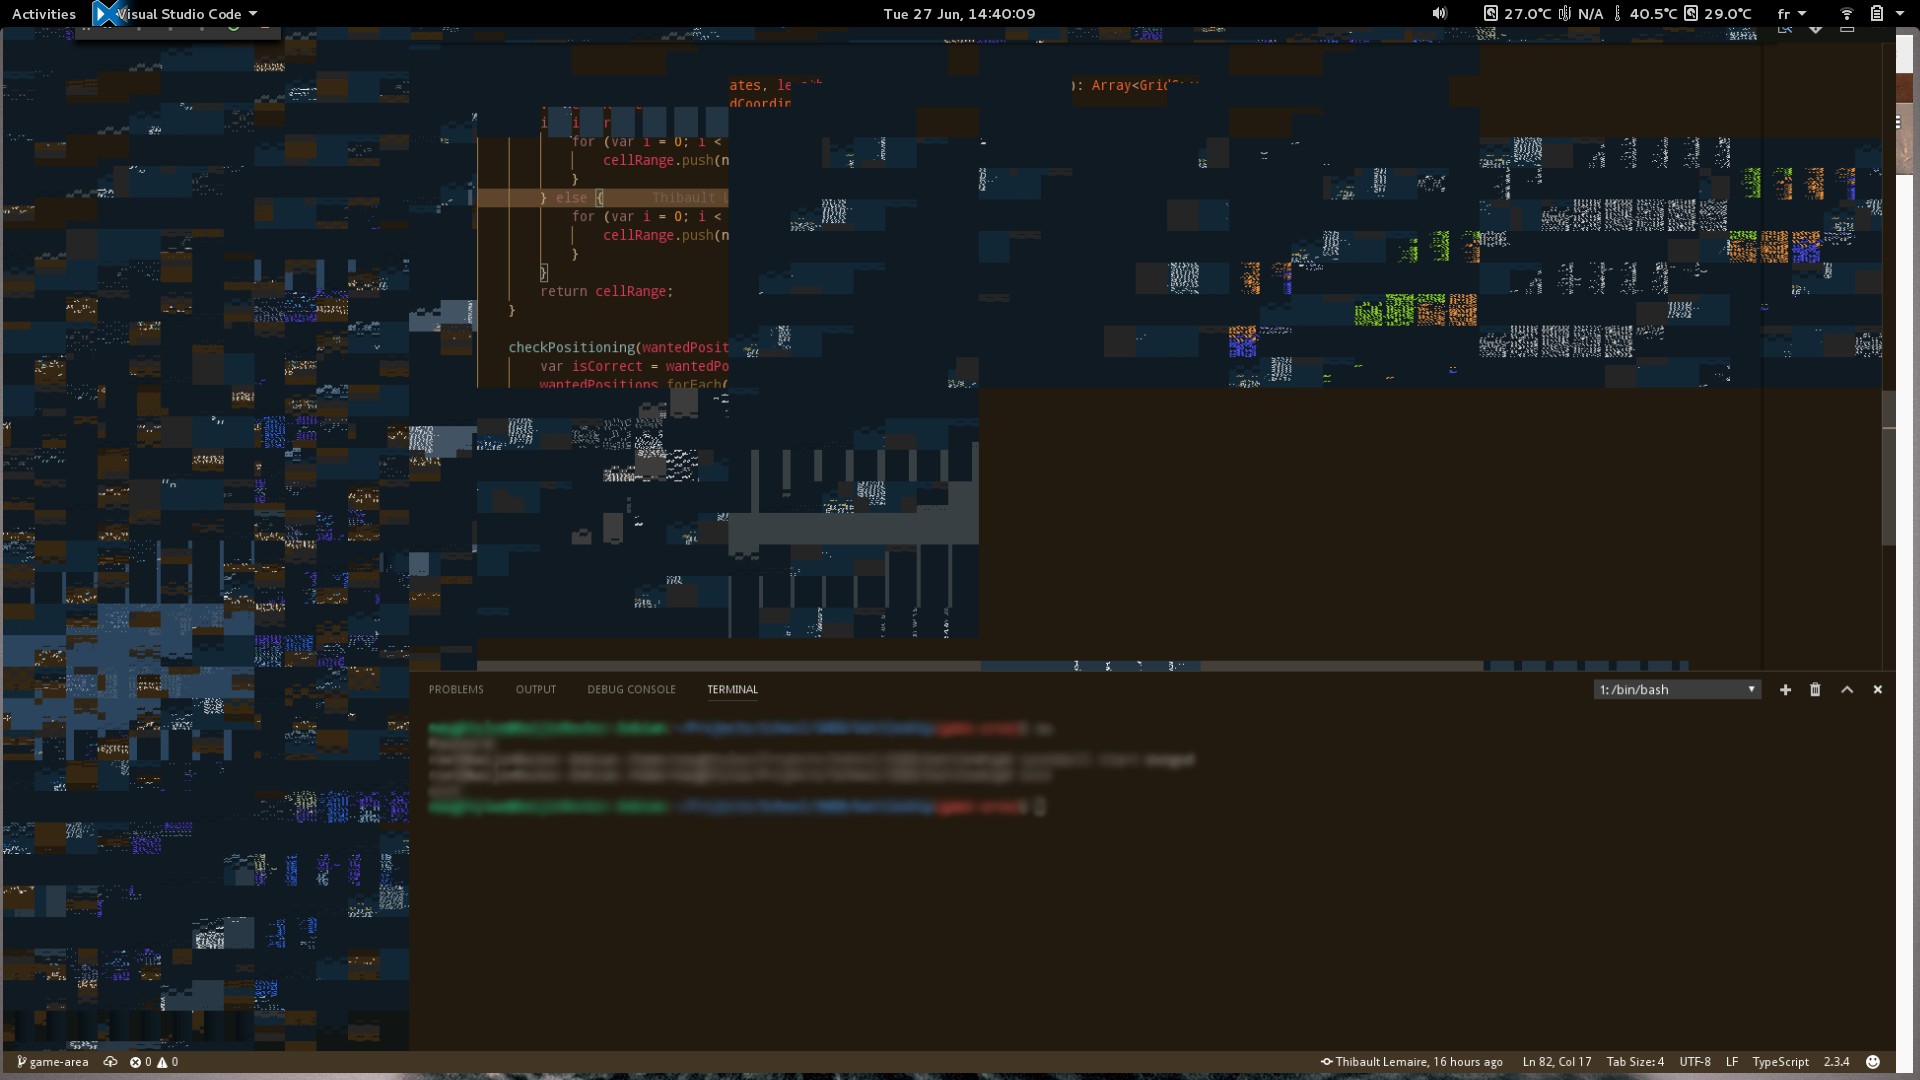Mute the system volume icon

pos(1439,13)
